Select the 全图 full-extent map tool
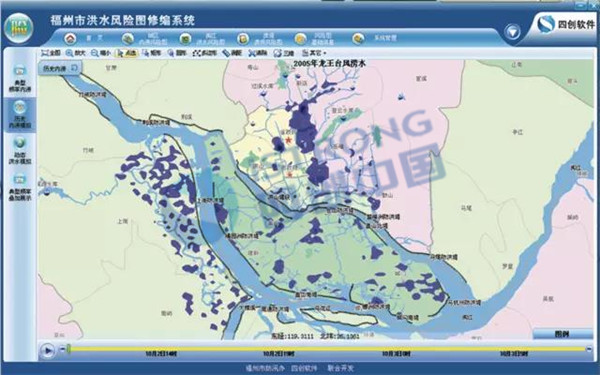Viewport: 600px width, 375px height. click(x=51, y=53)
